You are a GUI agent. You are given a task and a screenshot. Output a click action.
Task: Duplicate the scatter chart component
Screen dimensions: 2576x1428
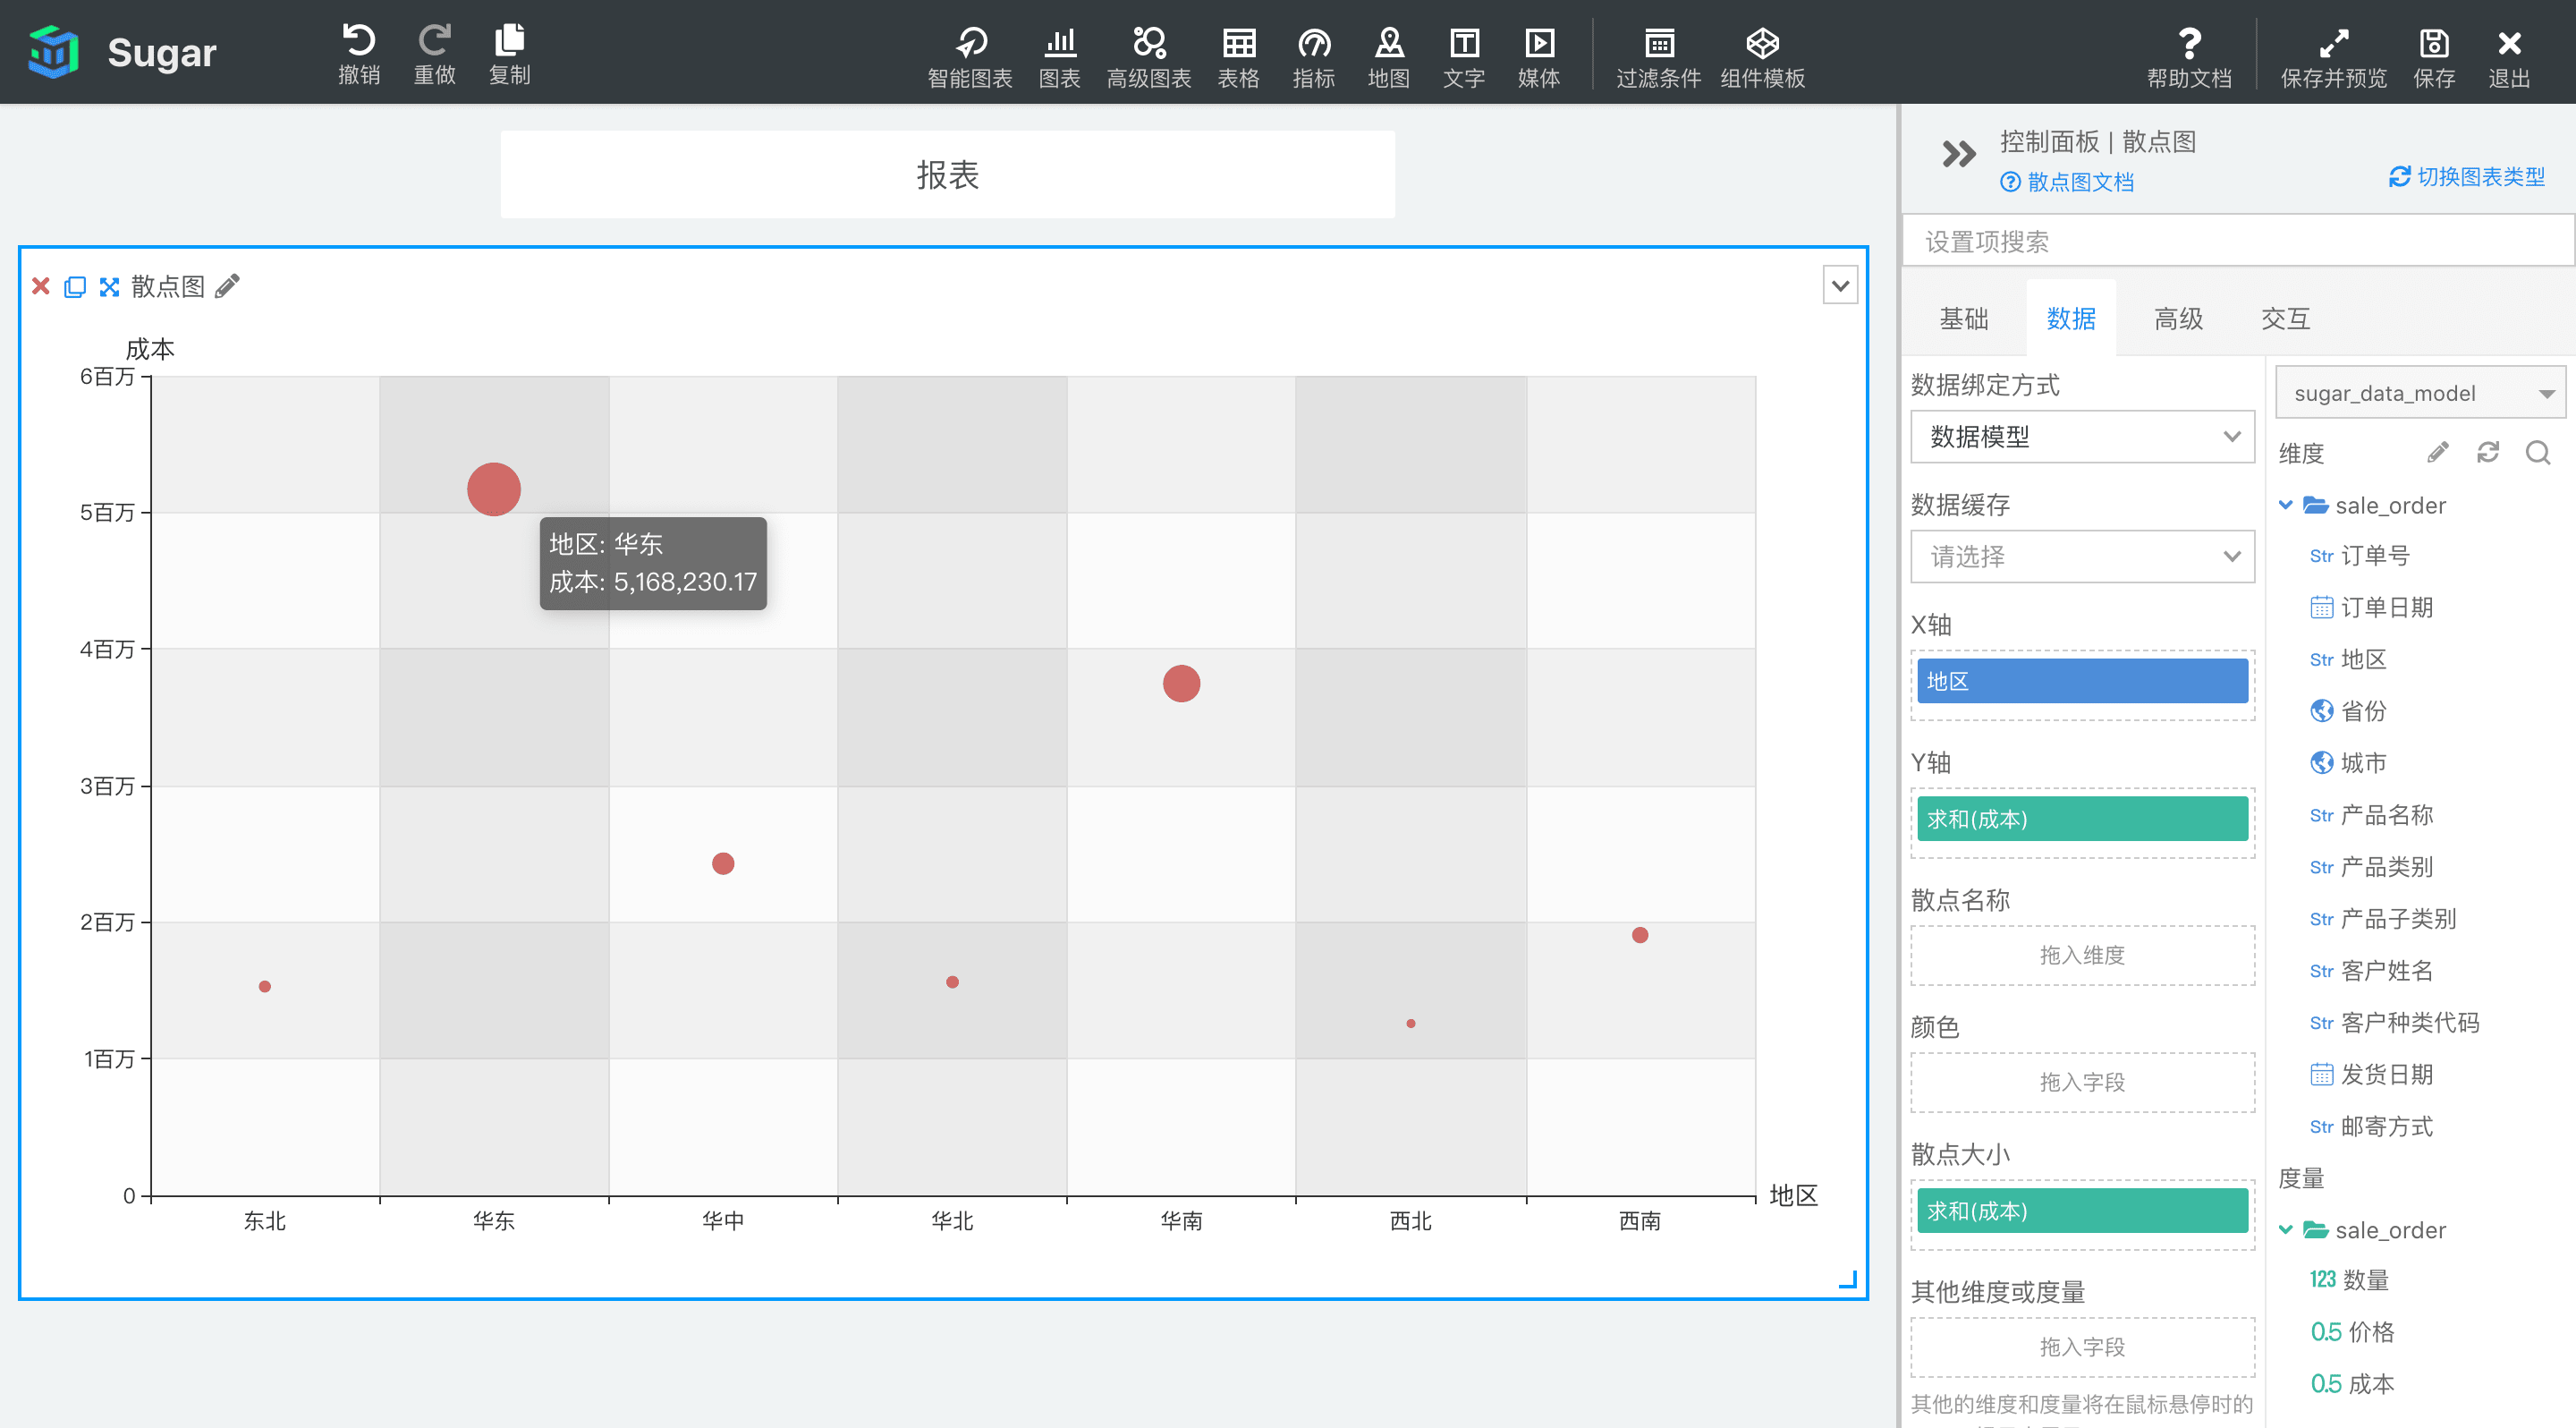click(75, 287)
